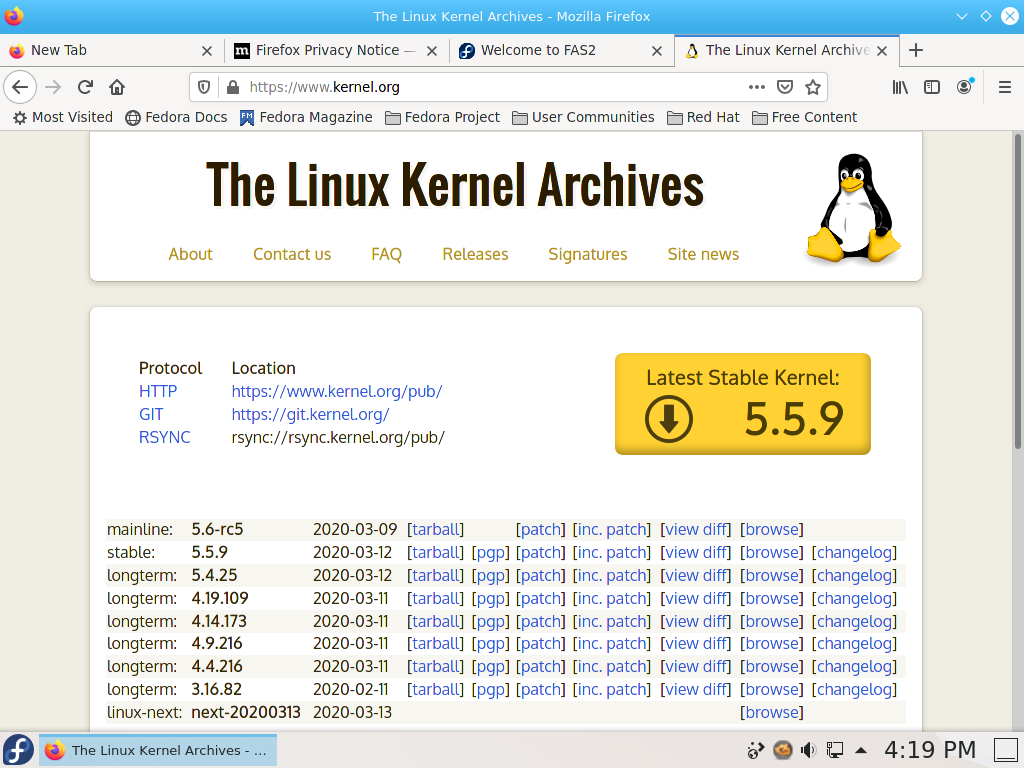View diff for longterm 4.14.173
This screenshot has height=768, width=1024.
(x=696, y=621)
